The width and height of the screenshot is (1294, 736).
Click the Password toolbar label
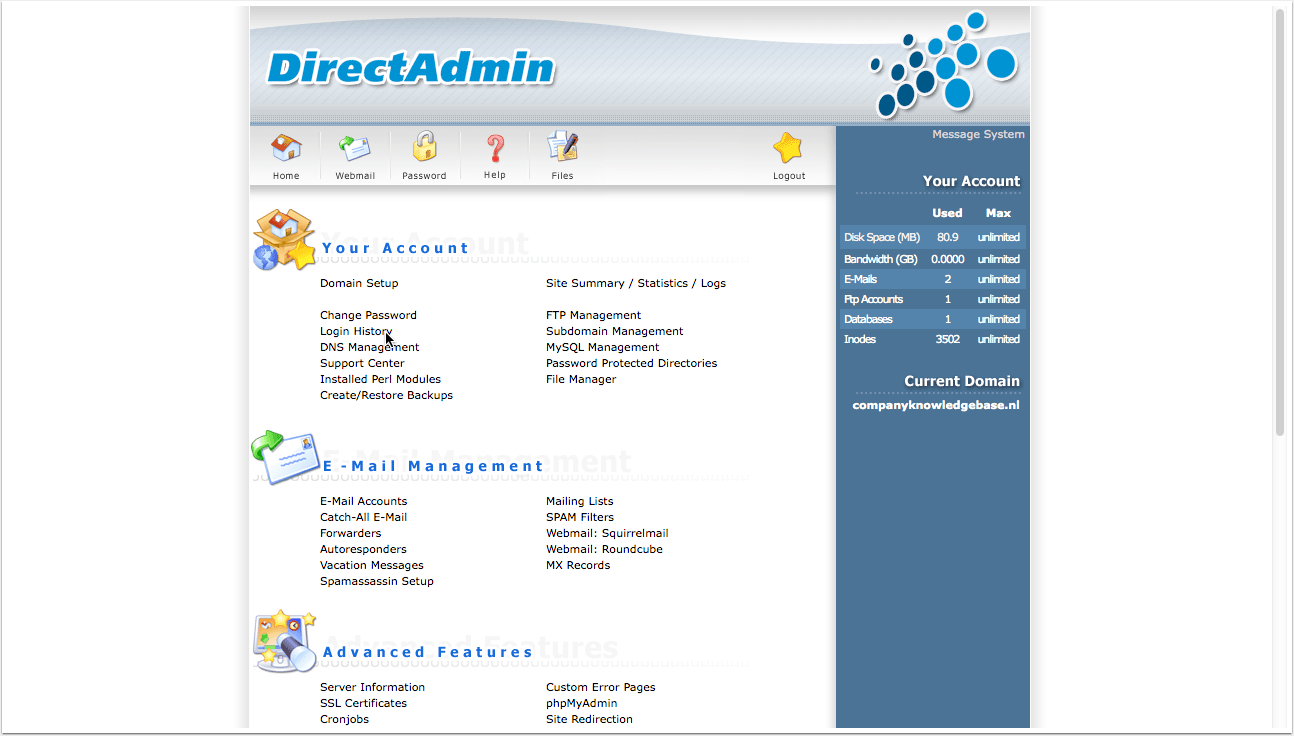click(424, 176)
